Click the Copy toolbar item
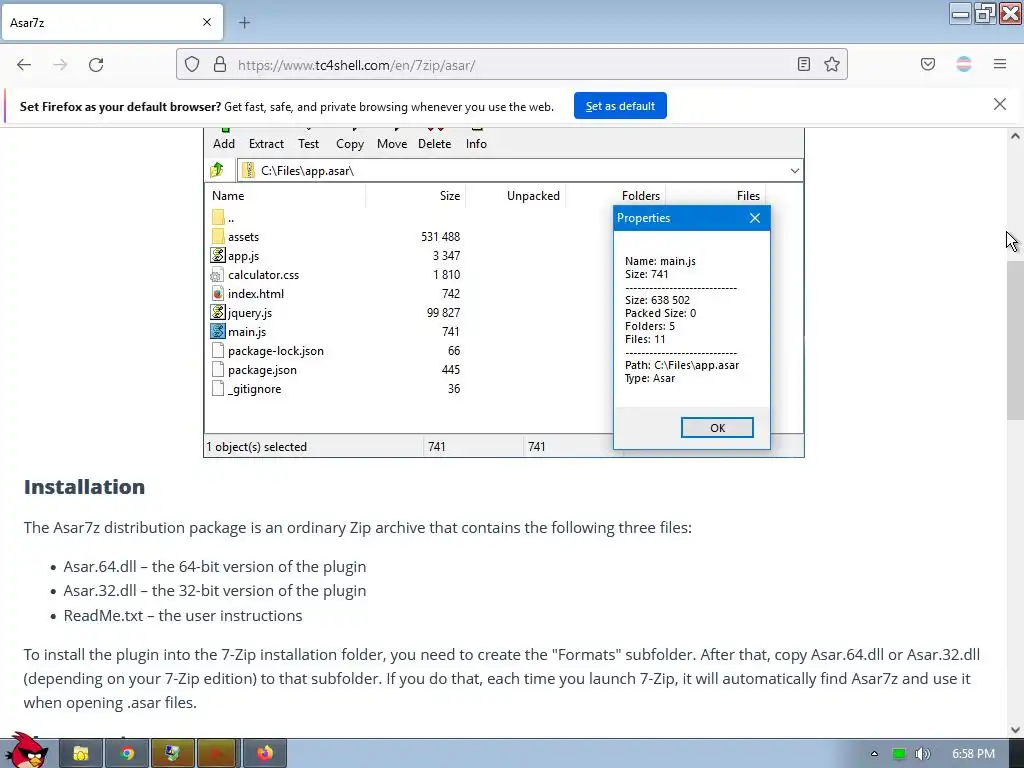 click(x=350, y=144)
